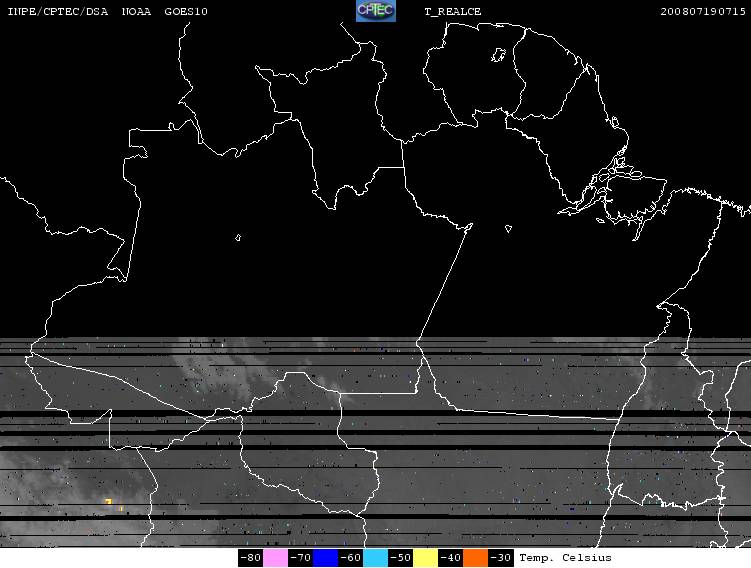Click the Temp. Celsius legend label
The height and width of the screenshot is (568, 751).
pyautogui.click(x=566, y=558)
